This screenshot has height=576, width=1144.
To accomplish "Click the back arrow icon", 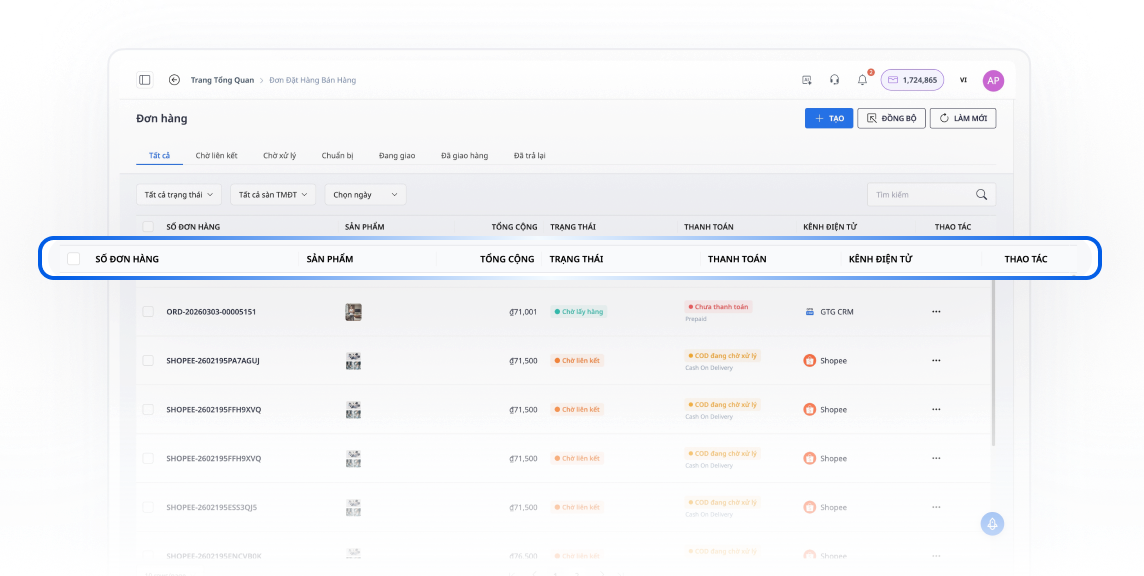I will (x=174, y=80).
